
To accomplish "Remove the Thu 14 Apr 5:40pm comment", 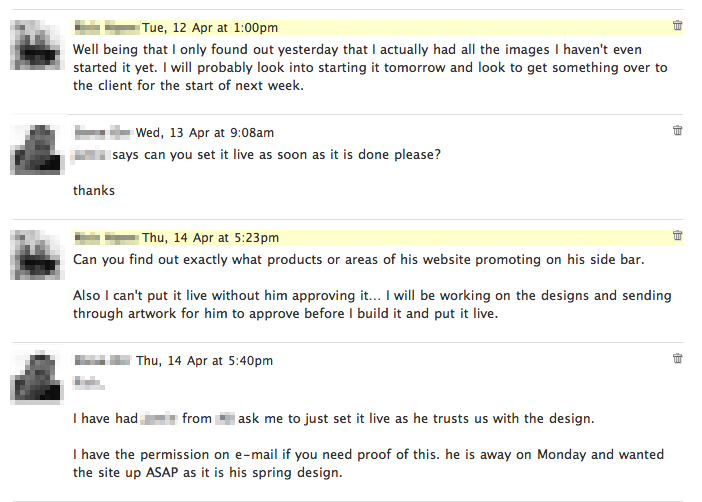I will tap(678, 358).
